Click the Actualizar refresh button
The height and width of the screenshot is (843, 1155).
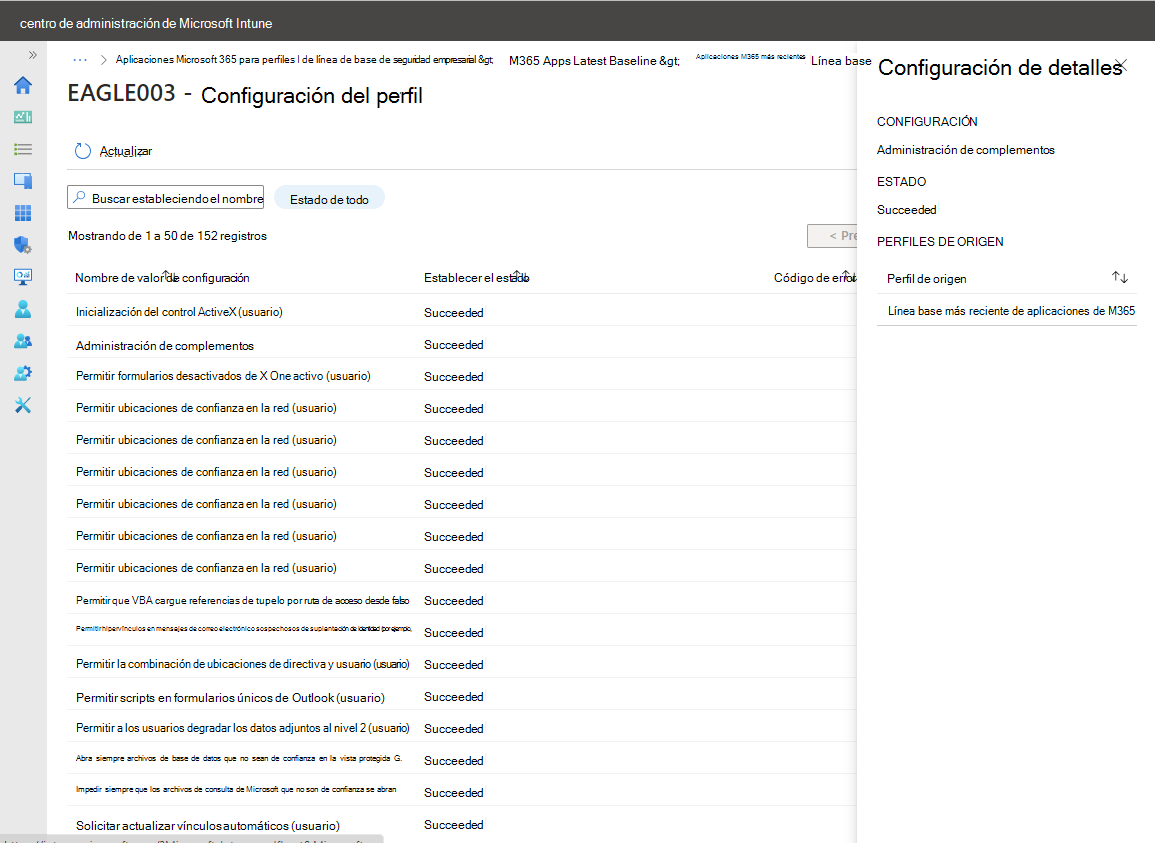click(113, 151)
